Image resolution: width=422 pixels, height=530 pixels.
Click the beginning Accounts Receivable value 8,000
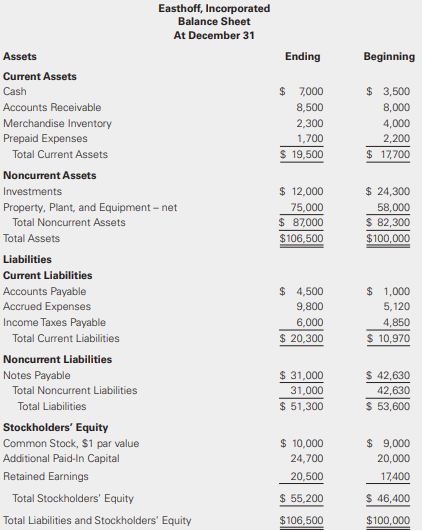(x=396, y=107)
